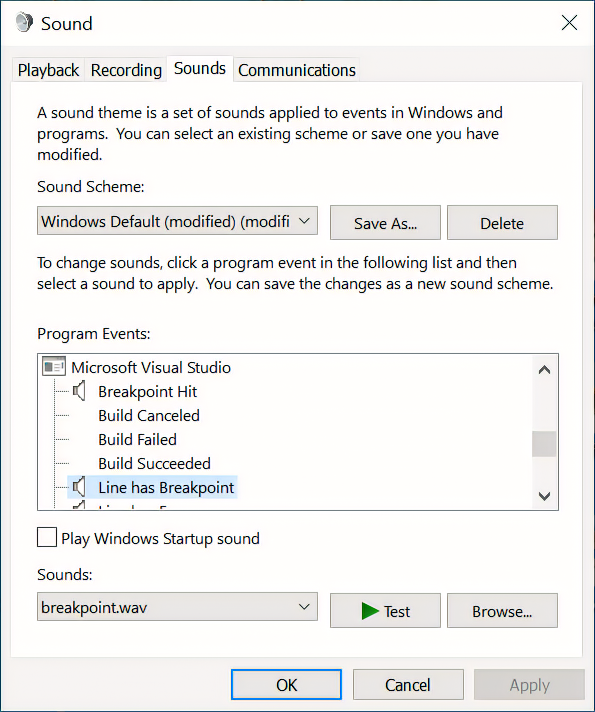595x712 pixels.
Task: Click the green play icon on Test
Action: pos(370,611)
